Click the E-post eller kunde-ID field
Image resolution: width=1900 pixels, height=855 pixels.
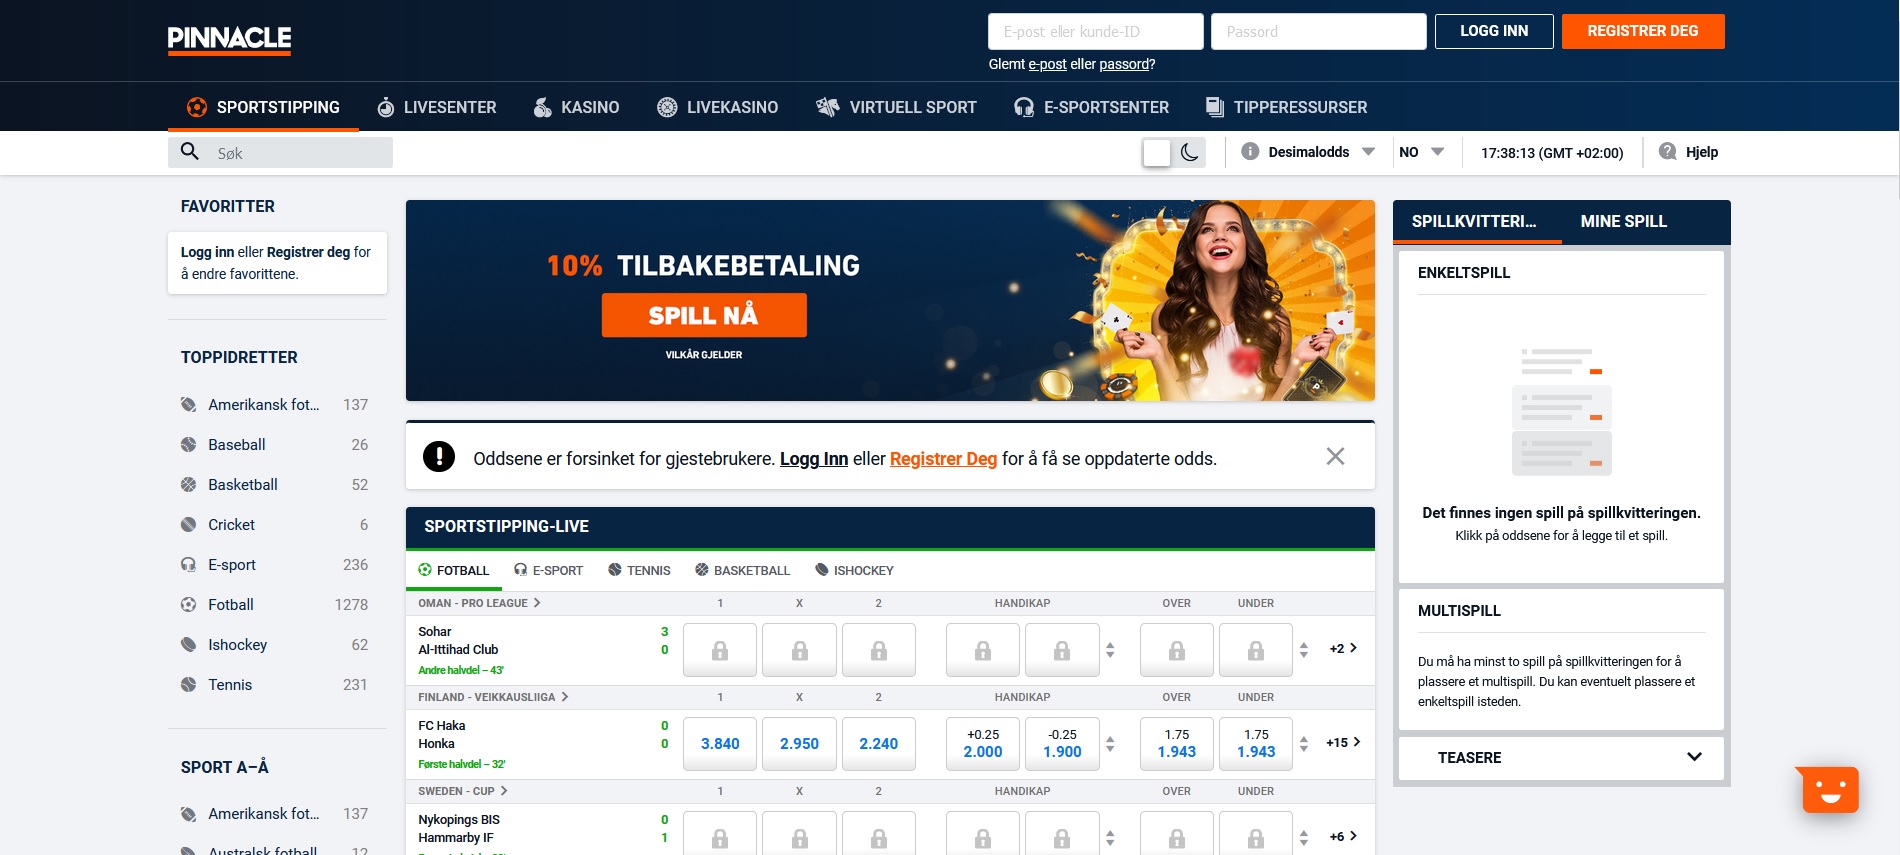[1096, 31]
